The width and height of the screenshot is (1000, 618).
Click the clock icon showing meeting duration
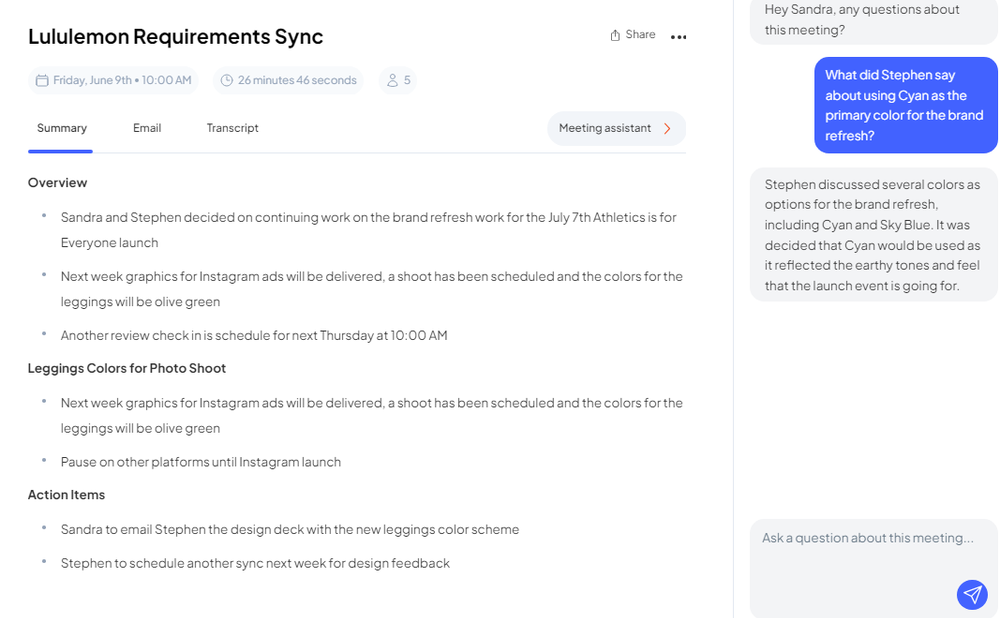click(225, 80)
